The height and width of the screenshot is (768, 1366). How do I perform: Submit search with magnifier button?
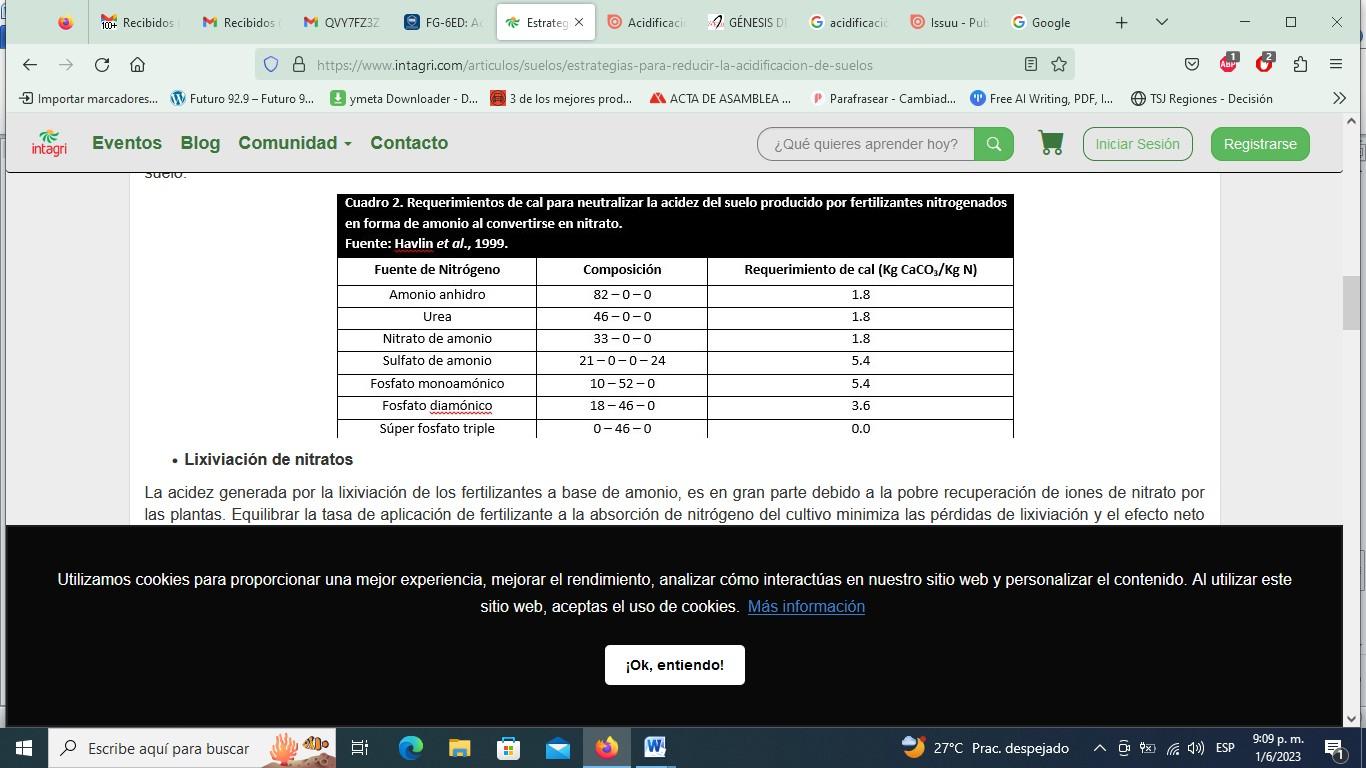point(994,144)
